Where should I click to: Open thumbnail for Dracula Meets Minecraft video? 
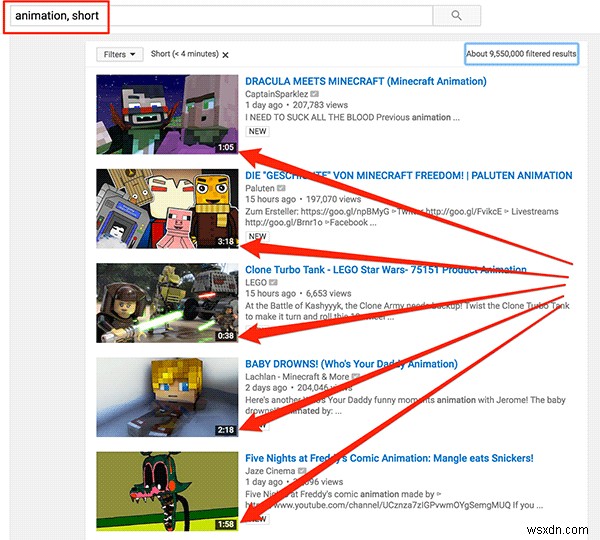tap(167, 114)
